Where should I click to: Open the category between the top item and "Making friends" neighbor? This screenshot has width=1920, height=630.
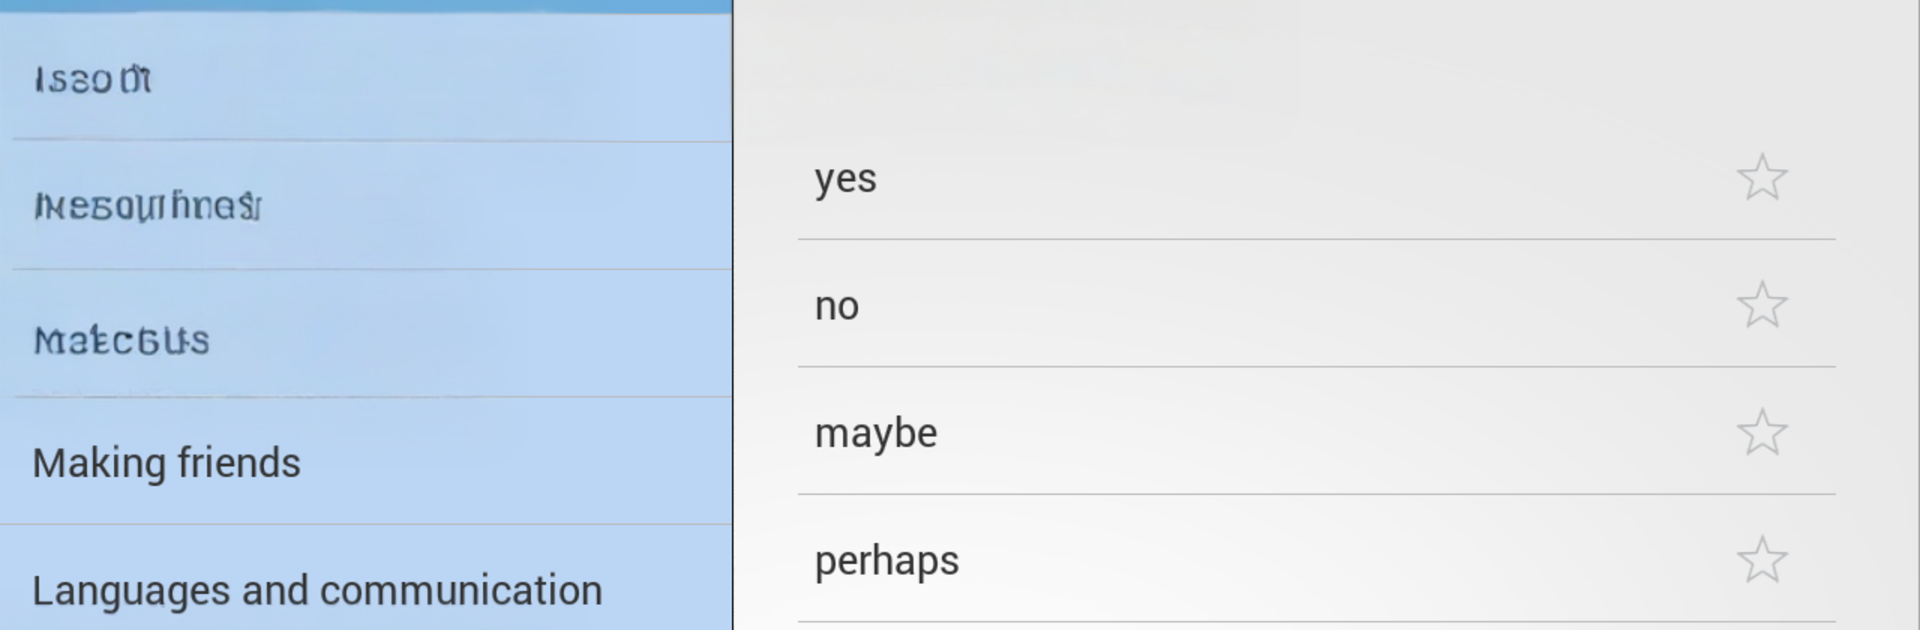tap(148, 206)
